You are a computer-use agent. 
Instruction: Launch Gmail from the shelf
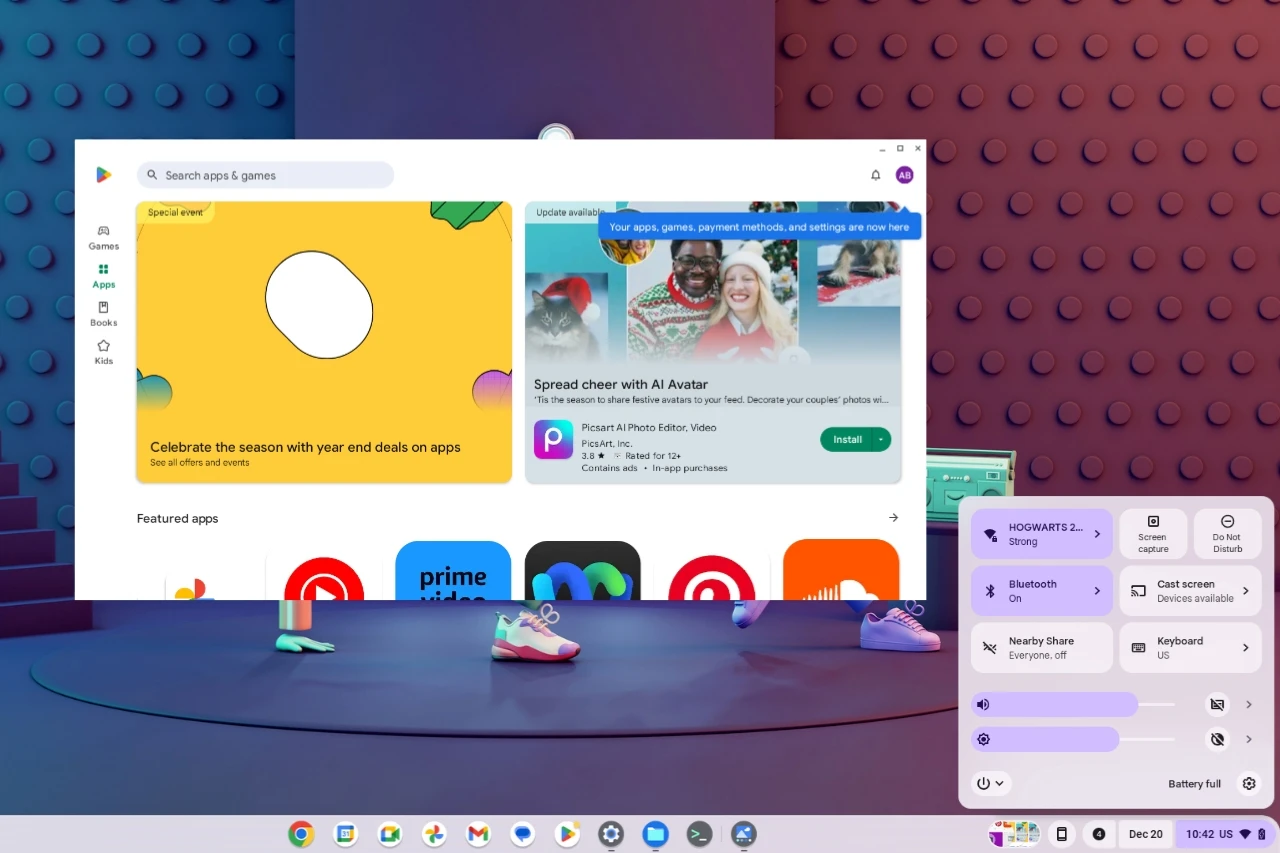click(x=478, y=834)
